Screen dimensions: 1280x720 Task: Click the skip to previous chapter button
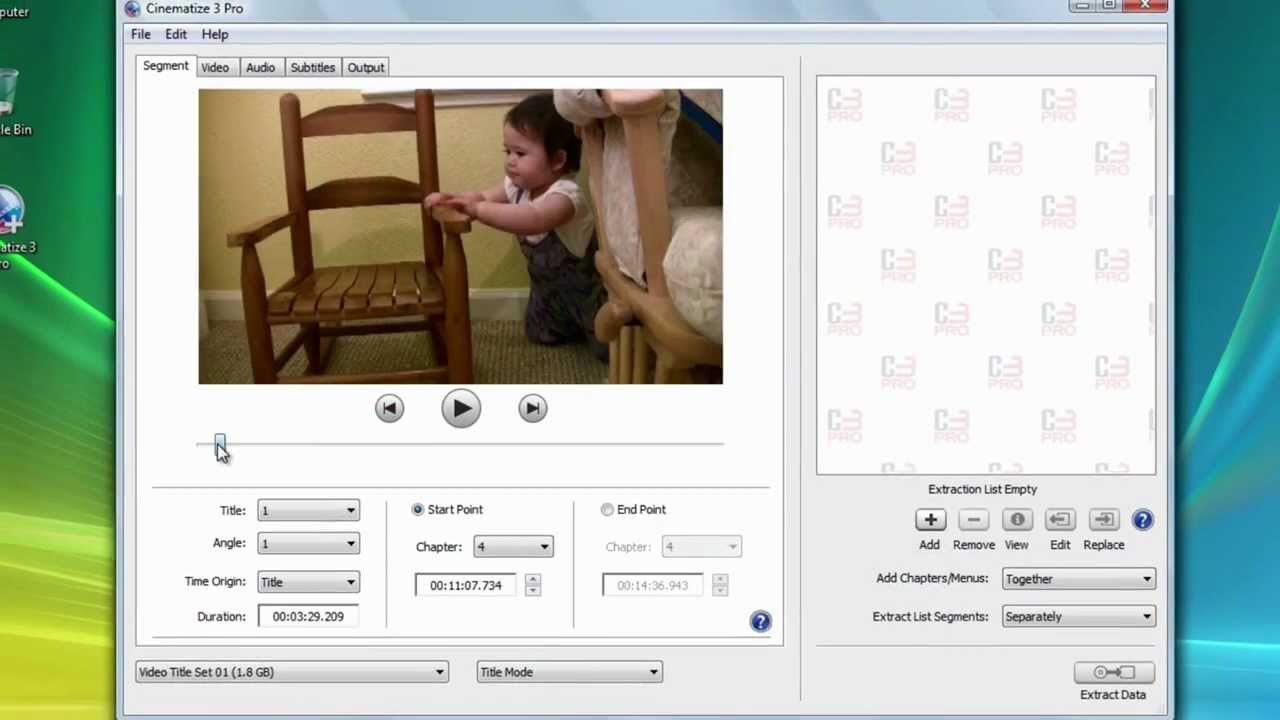[x=389, y=408]
